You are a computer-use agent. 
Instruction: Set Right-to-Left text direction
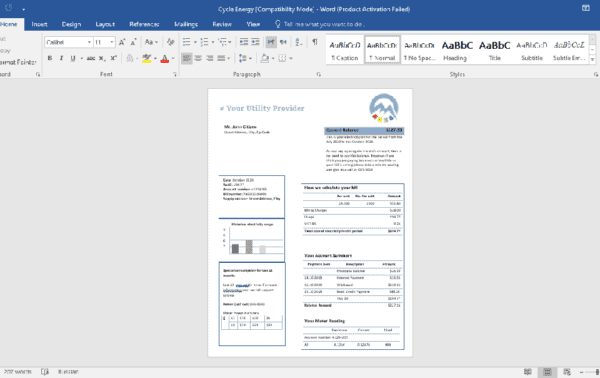(283, 42)
